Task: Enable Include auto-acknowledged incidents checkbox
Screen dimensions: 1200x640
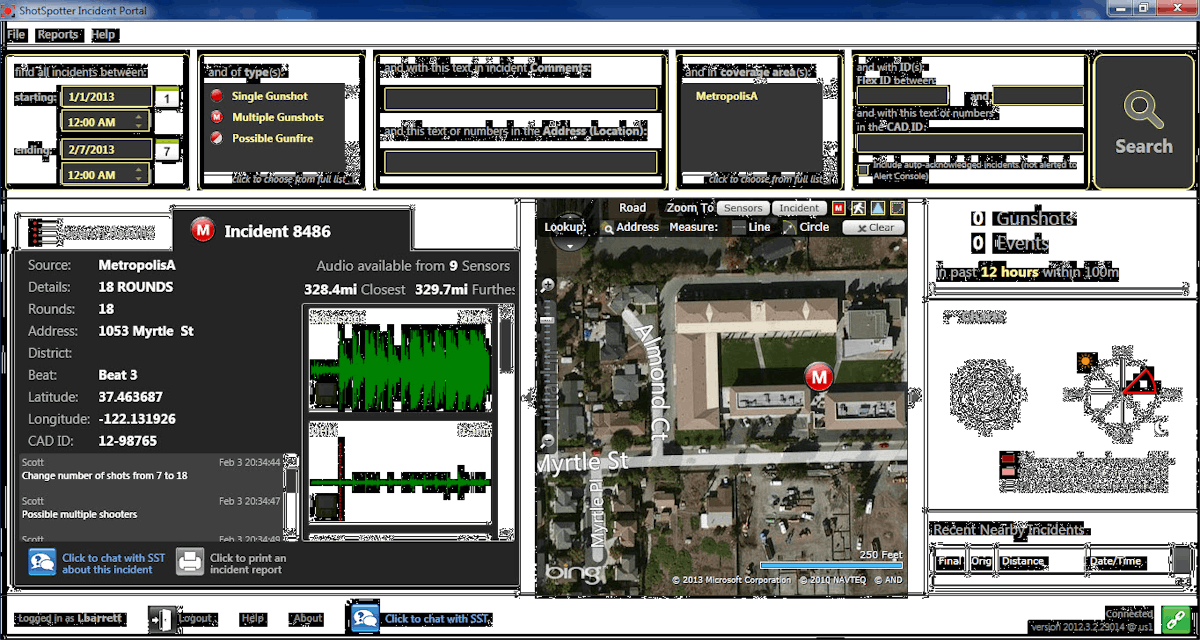Action: tap(862, 169)
